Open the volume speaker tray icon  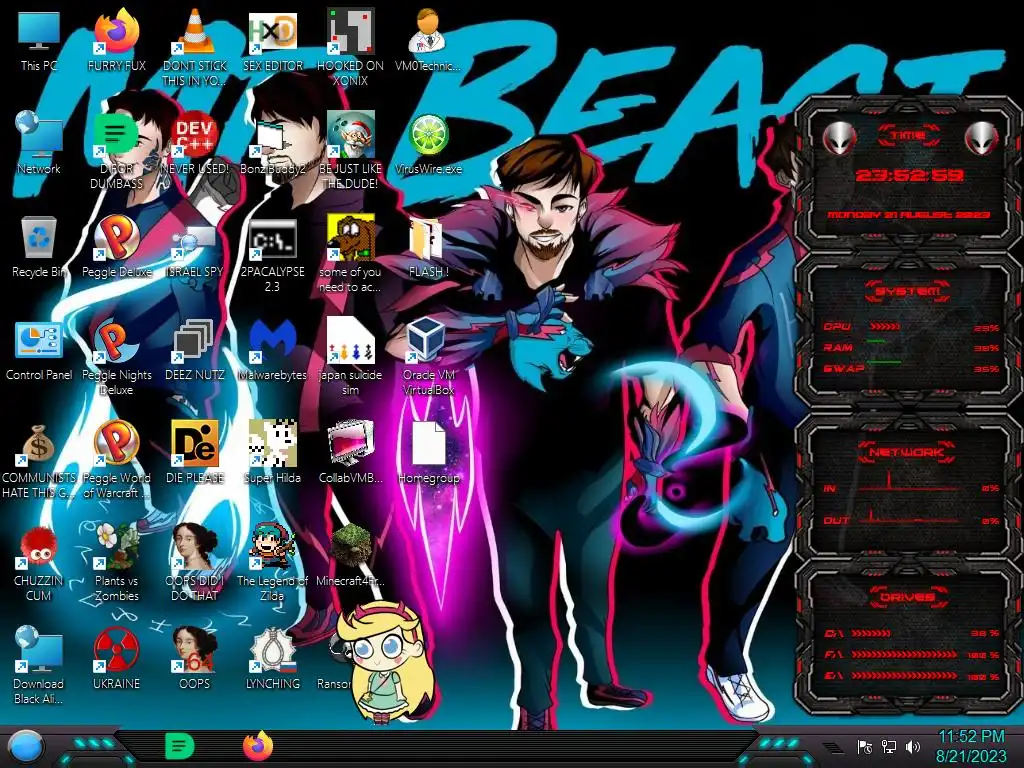(913, 747)
